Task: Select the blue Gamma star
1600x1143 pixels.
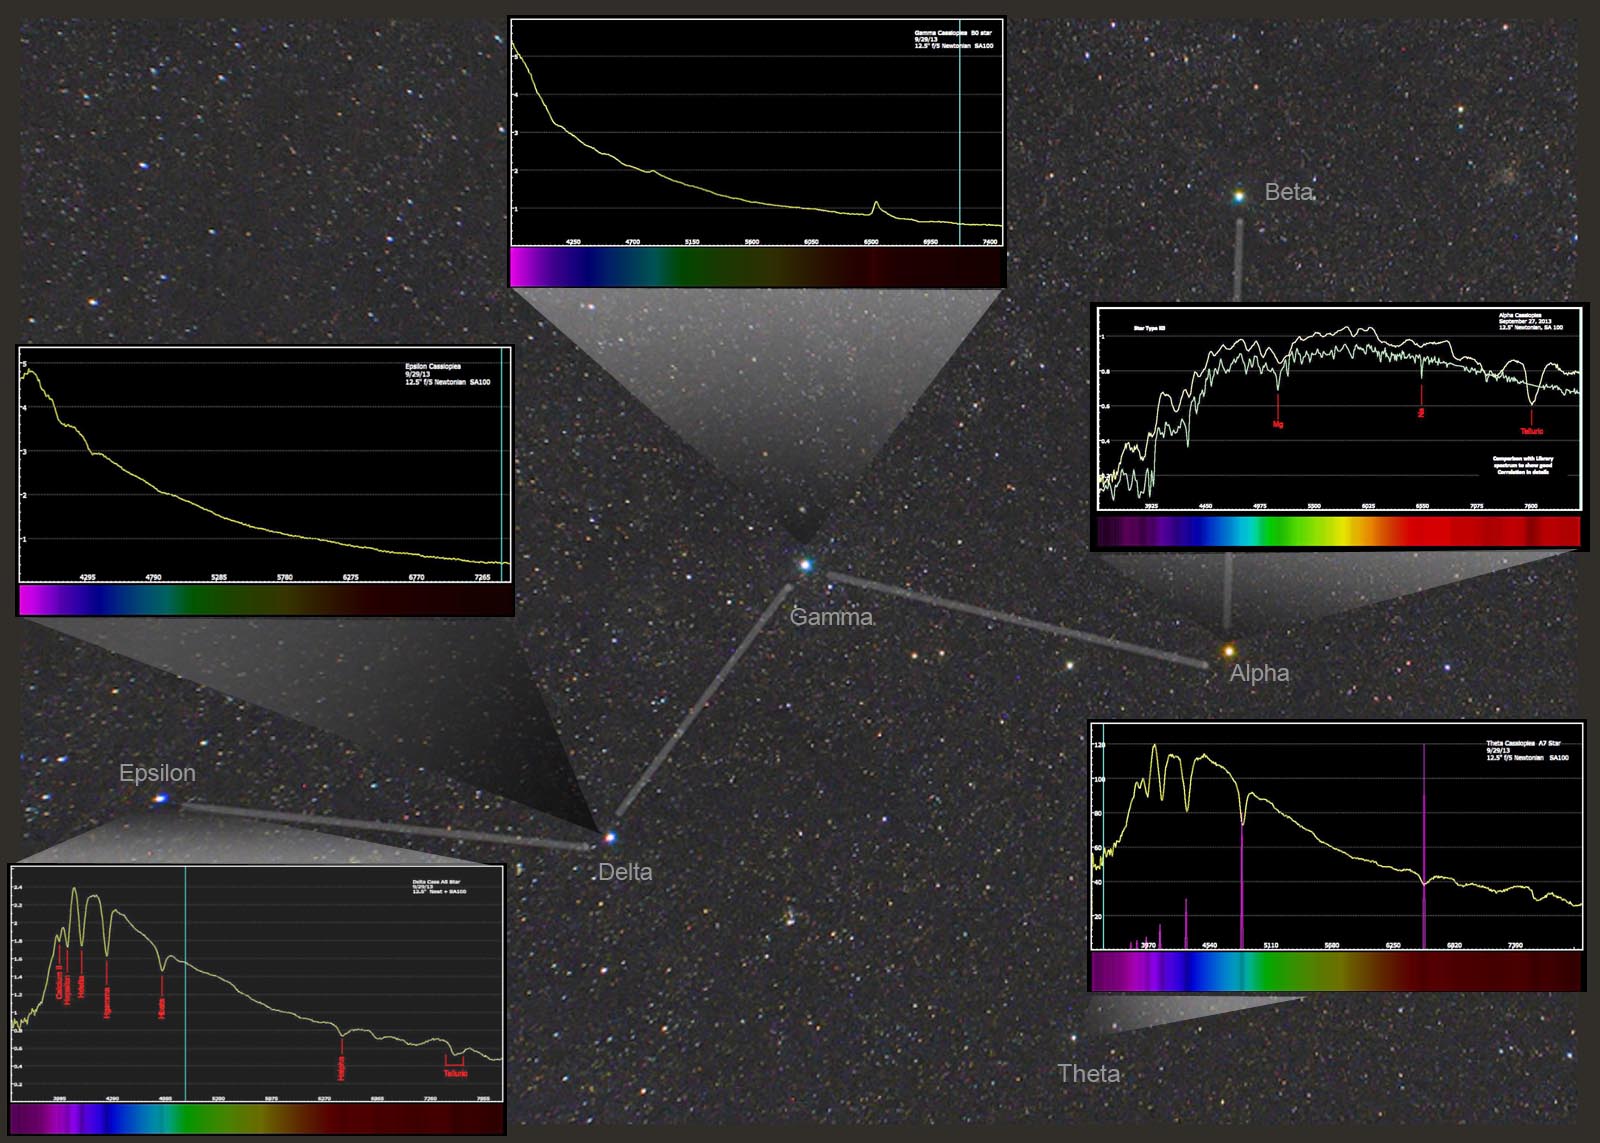Action: tap(805, 565)
